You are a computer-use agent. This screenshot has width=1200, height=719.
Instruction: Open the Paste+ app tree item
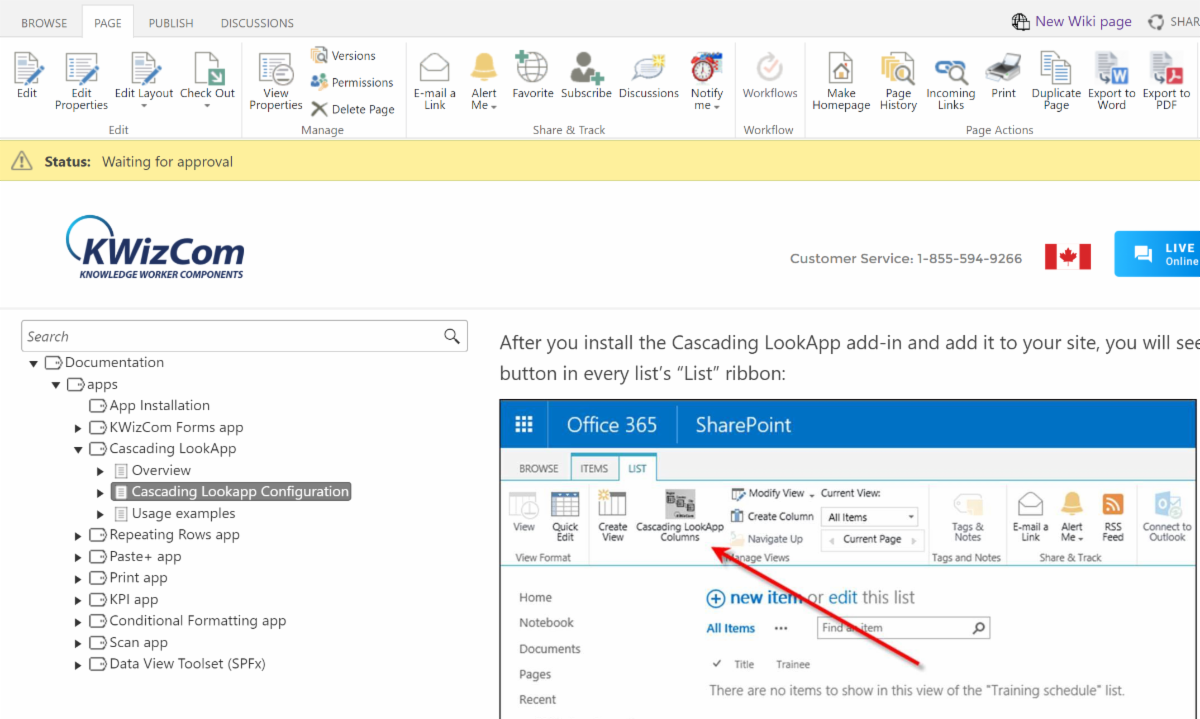(145, 556)
